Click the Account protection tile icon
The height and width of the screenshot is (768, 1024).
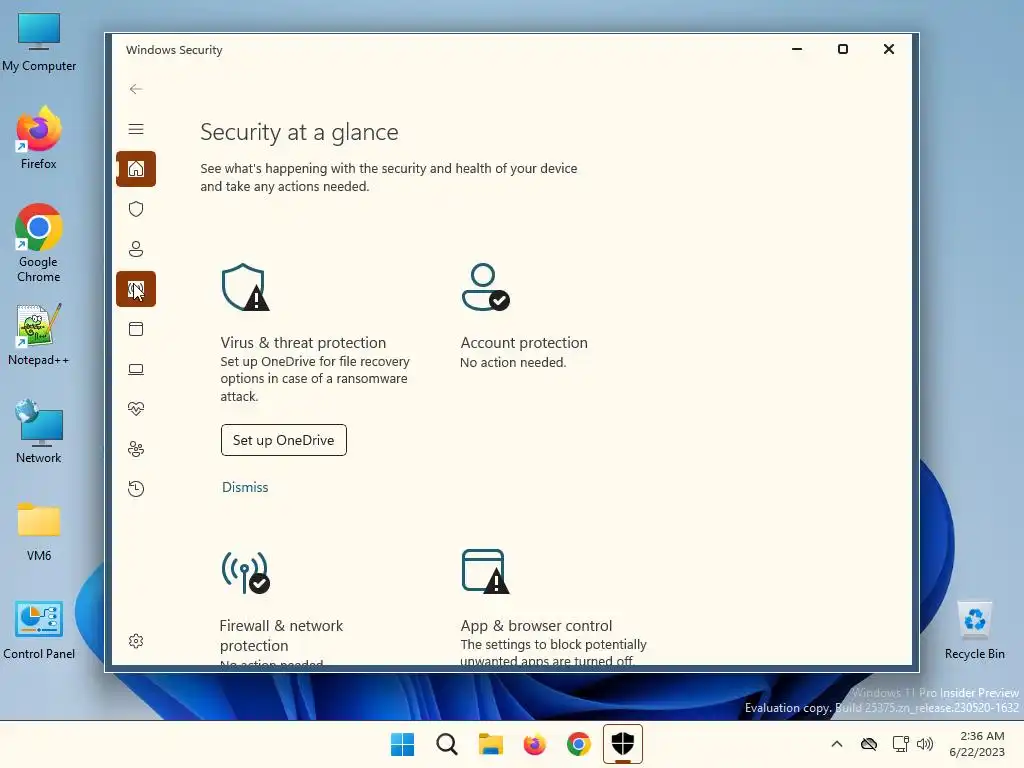[485, 287]
